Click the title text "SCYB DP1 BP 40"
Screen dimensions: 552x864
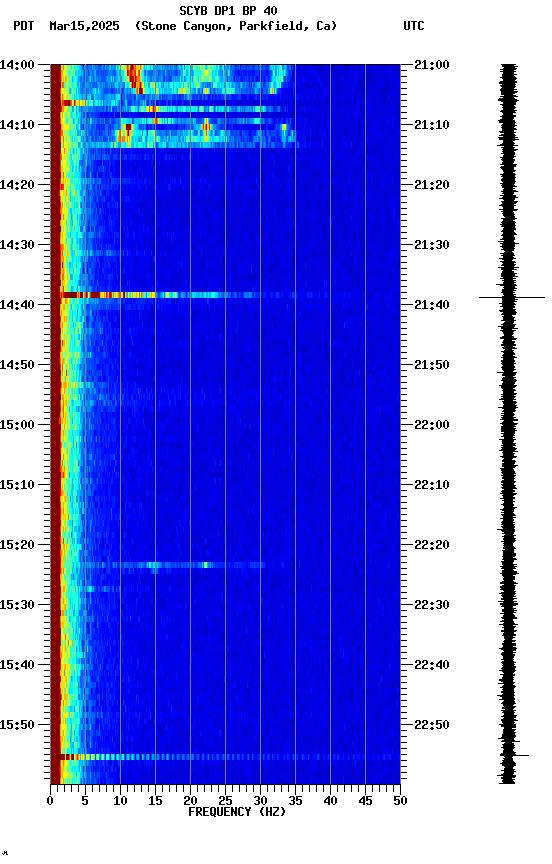click(x=228, y=11)
